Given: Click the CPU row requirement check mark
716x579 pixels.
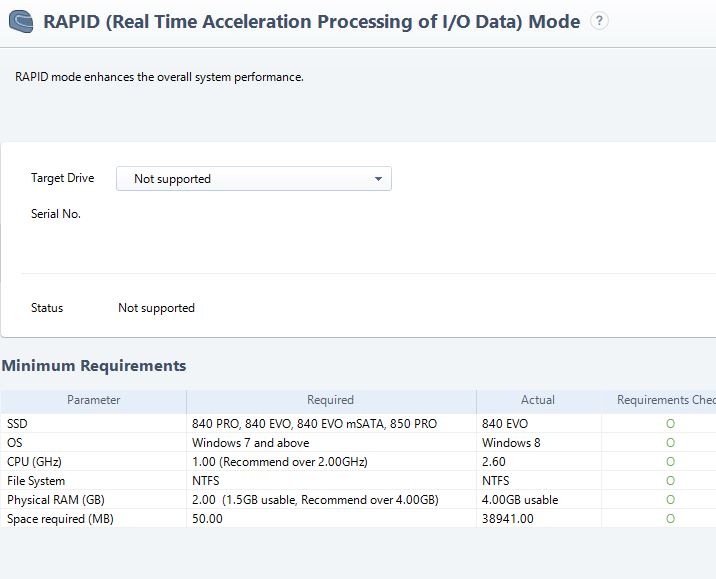Looking at the screenshot, I should pos(670,462).
